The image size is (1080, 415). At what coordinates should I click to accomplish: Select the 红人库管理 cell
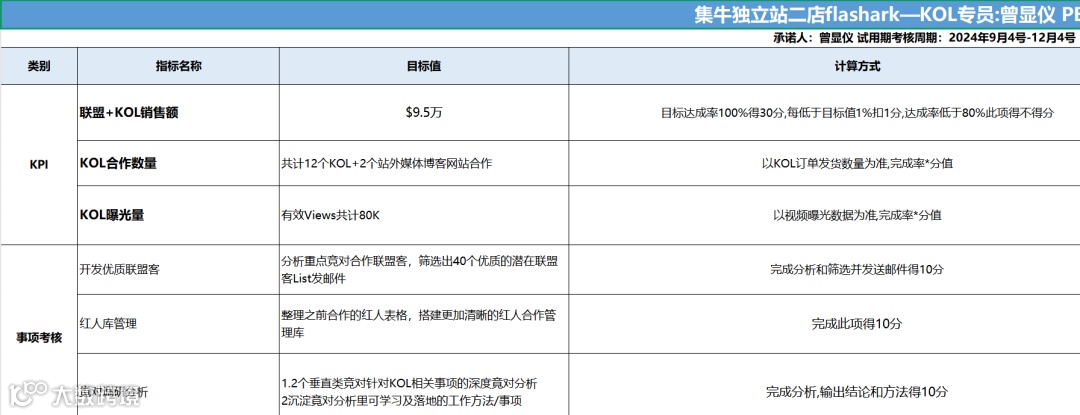[x=178, y=323]
